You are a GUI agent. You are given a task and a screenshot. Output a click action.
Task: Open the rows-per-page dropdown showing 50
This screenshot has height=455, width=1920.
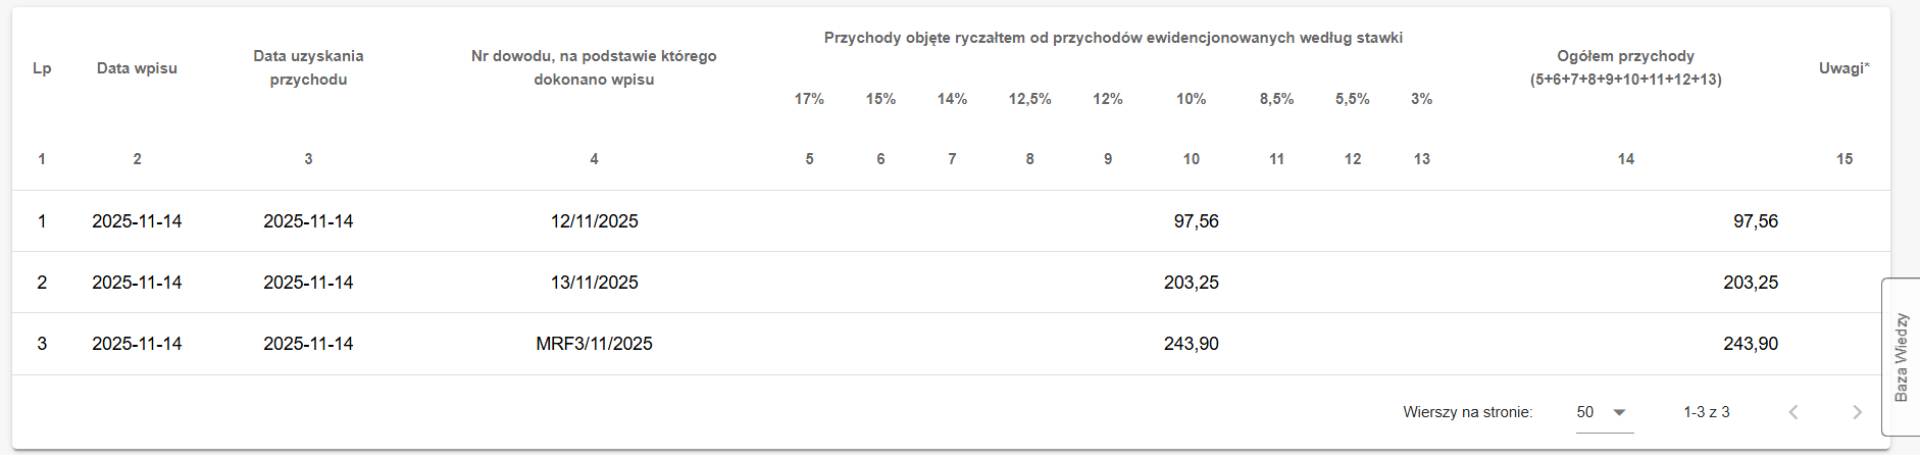click(x=1603, y=412)
